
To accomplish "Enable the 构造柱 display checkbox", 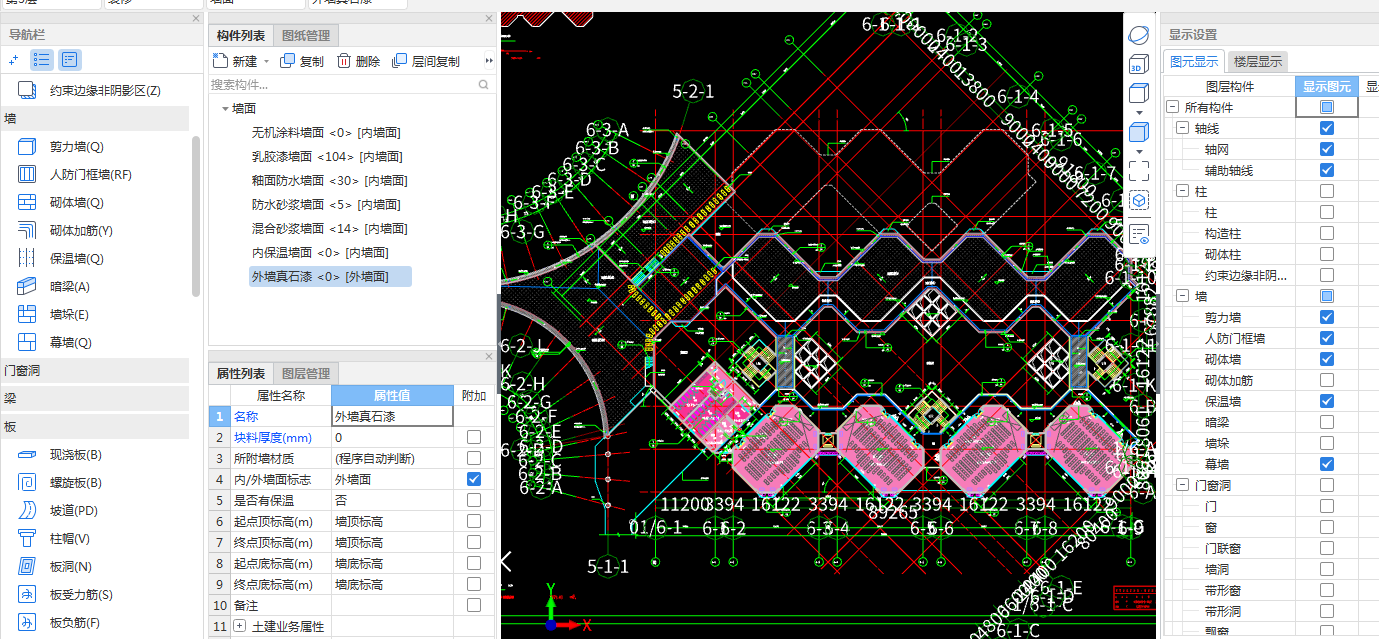I will (1327, 233).
